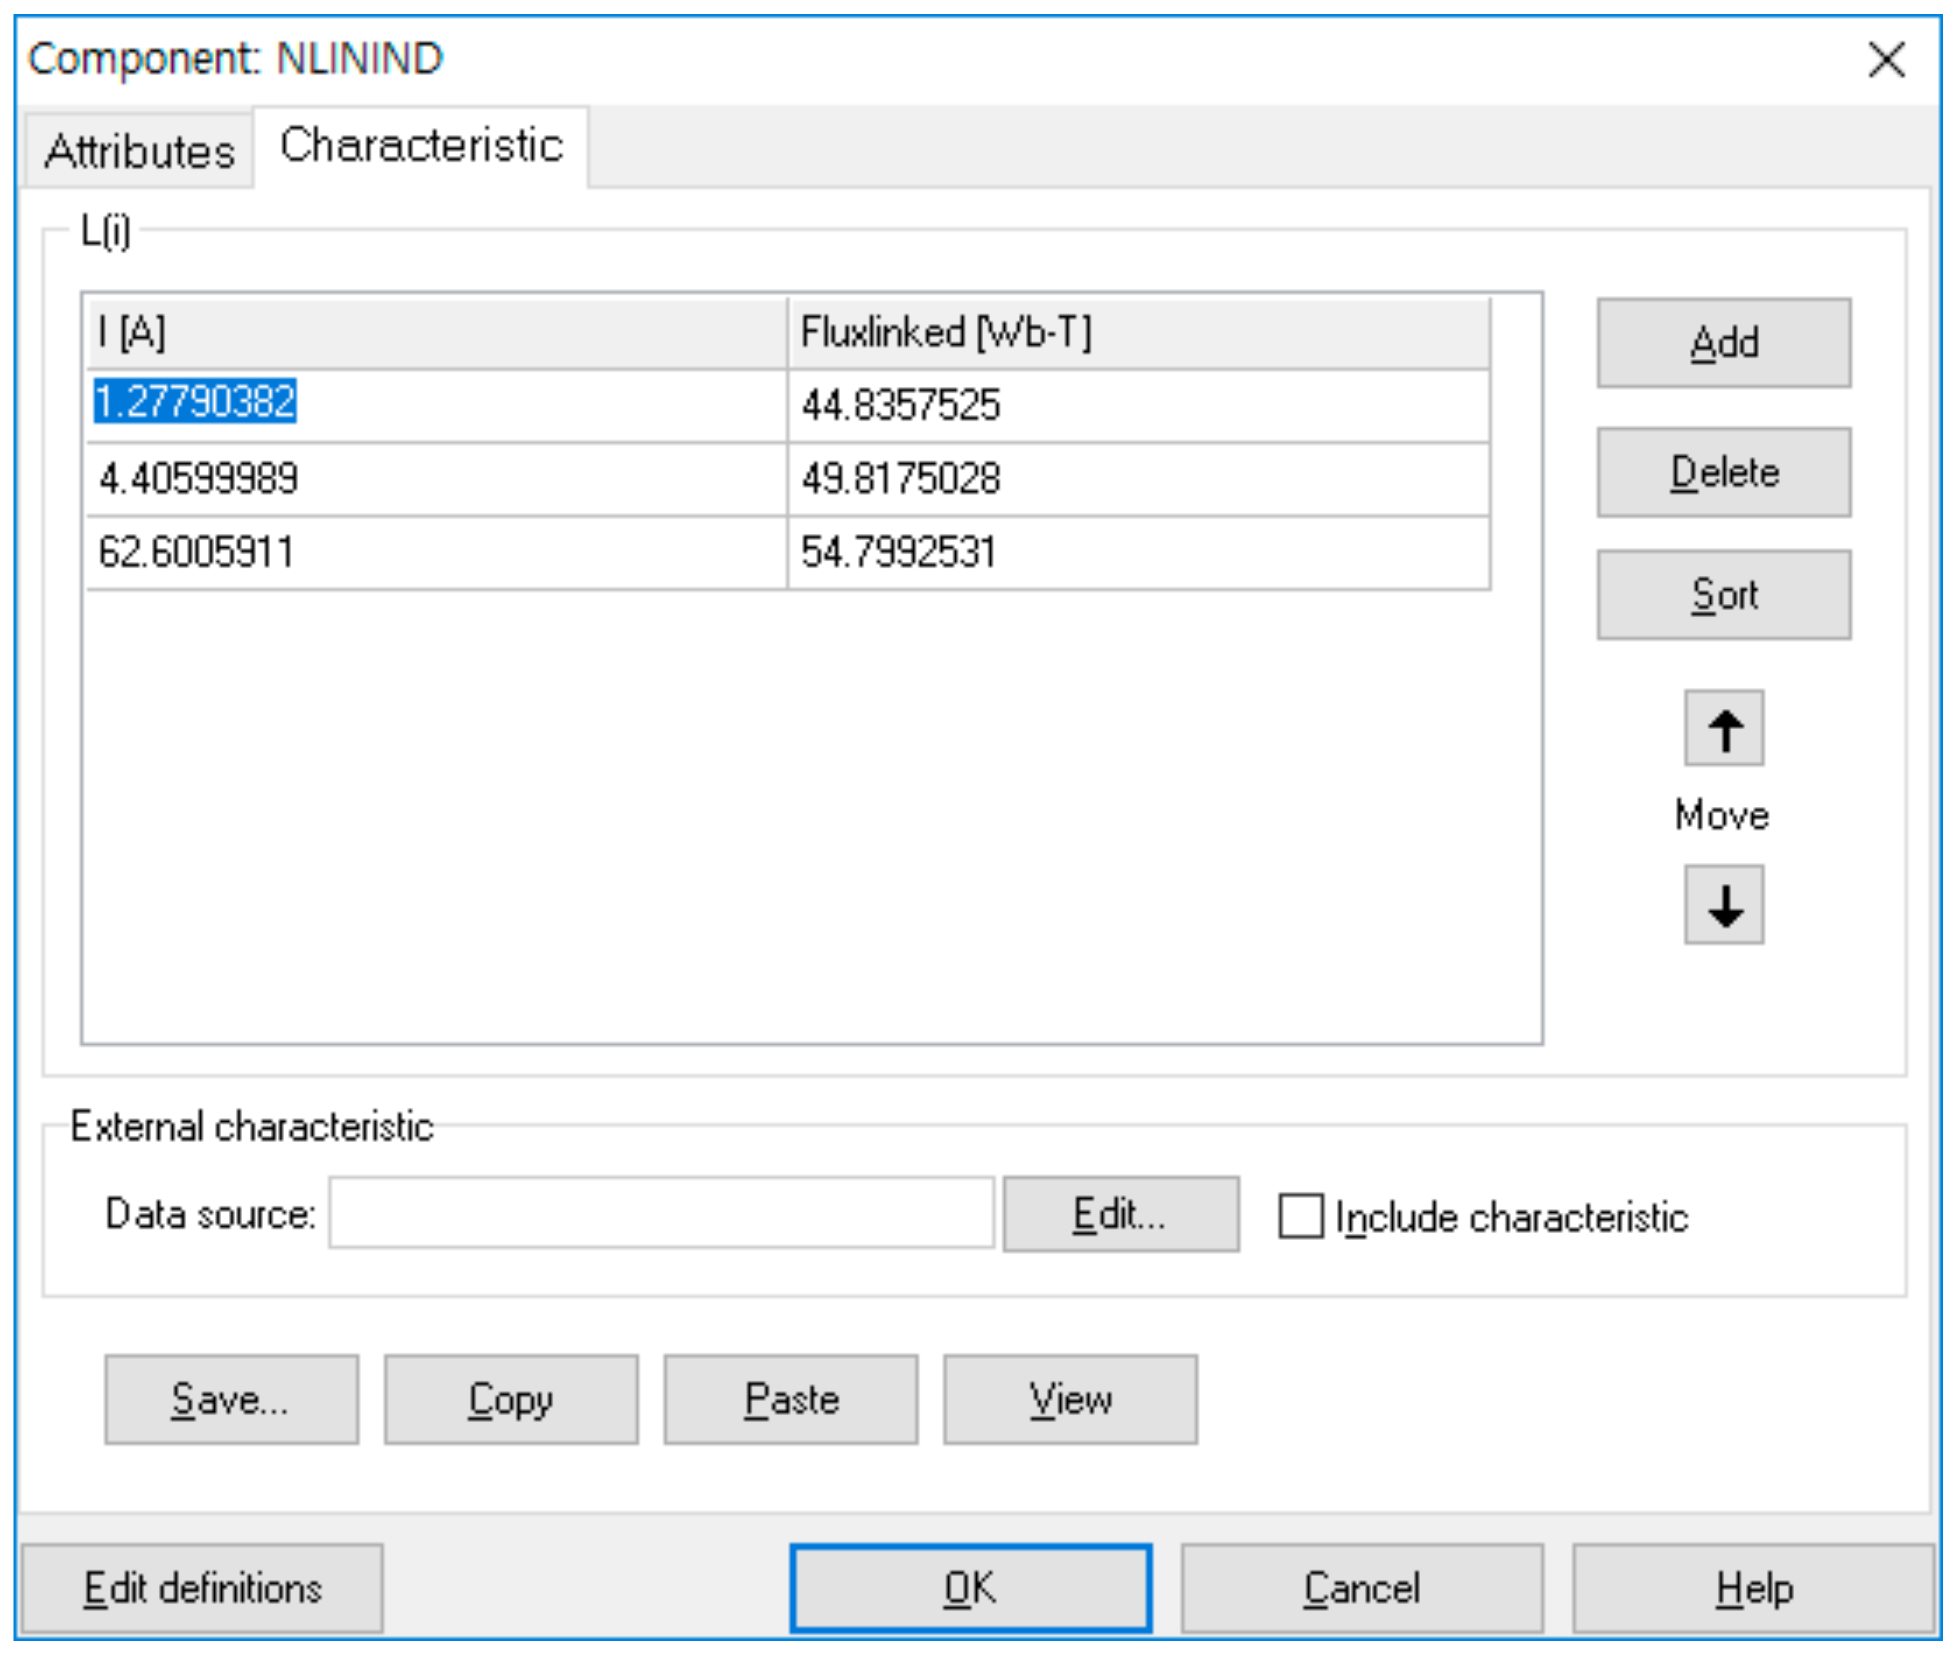This screenshot has height=1653, width=1959.
Task: Open external characteristic Edit... button
Action: 1119,1213
